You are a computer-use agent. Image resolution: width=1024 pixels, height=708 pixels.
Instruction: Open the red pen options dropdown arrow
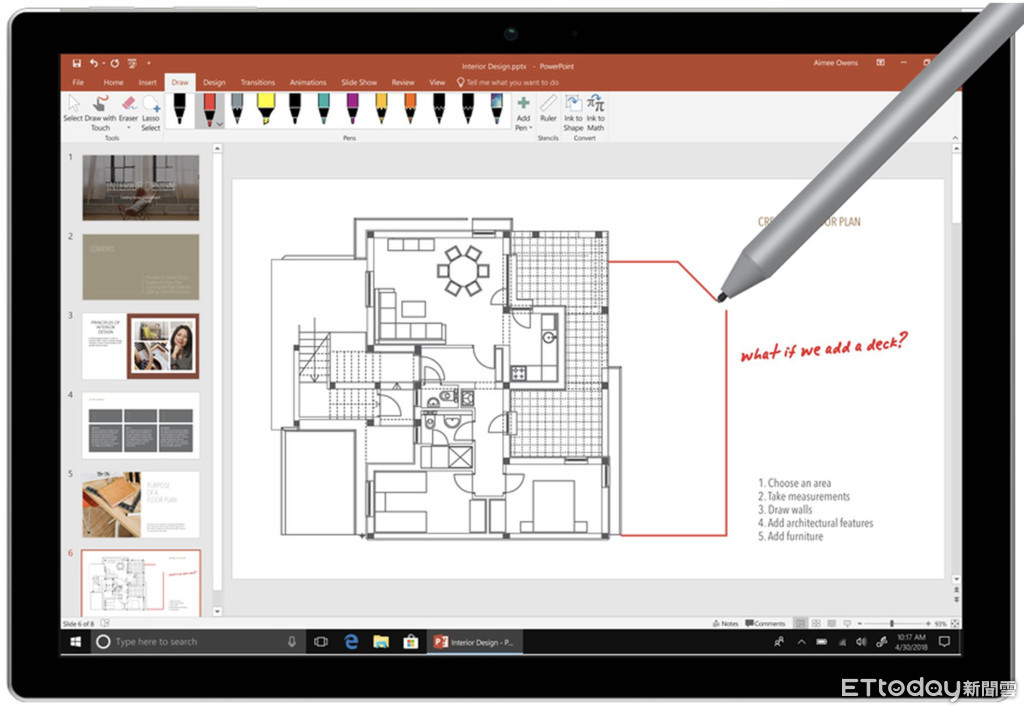(x=220, y=123)
